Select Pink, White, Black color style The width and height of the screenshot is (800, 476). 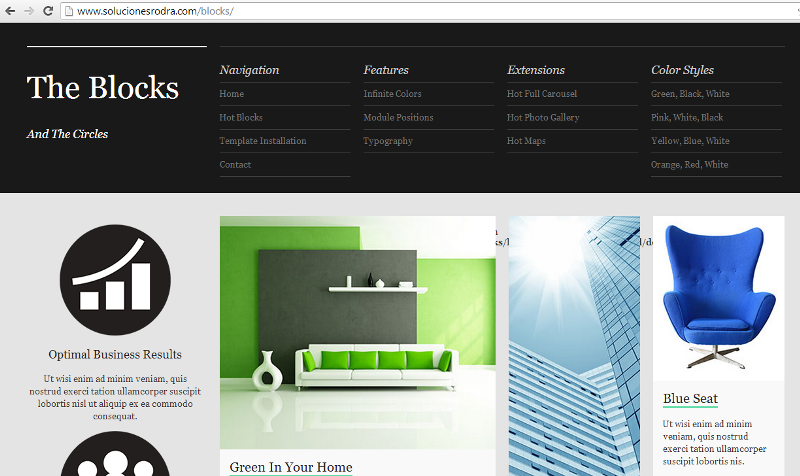pyautogui.click(x=687, y=117)
